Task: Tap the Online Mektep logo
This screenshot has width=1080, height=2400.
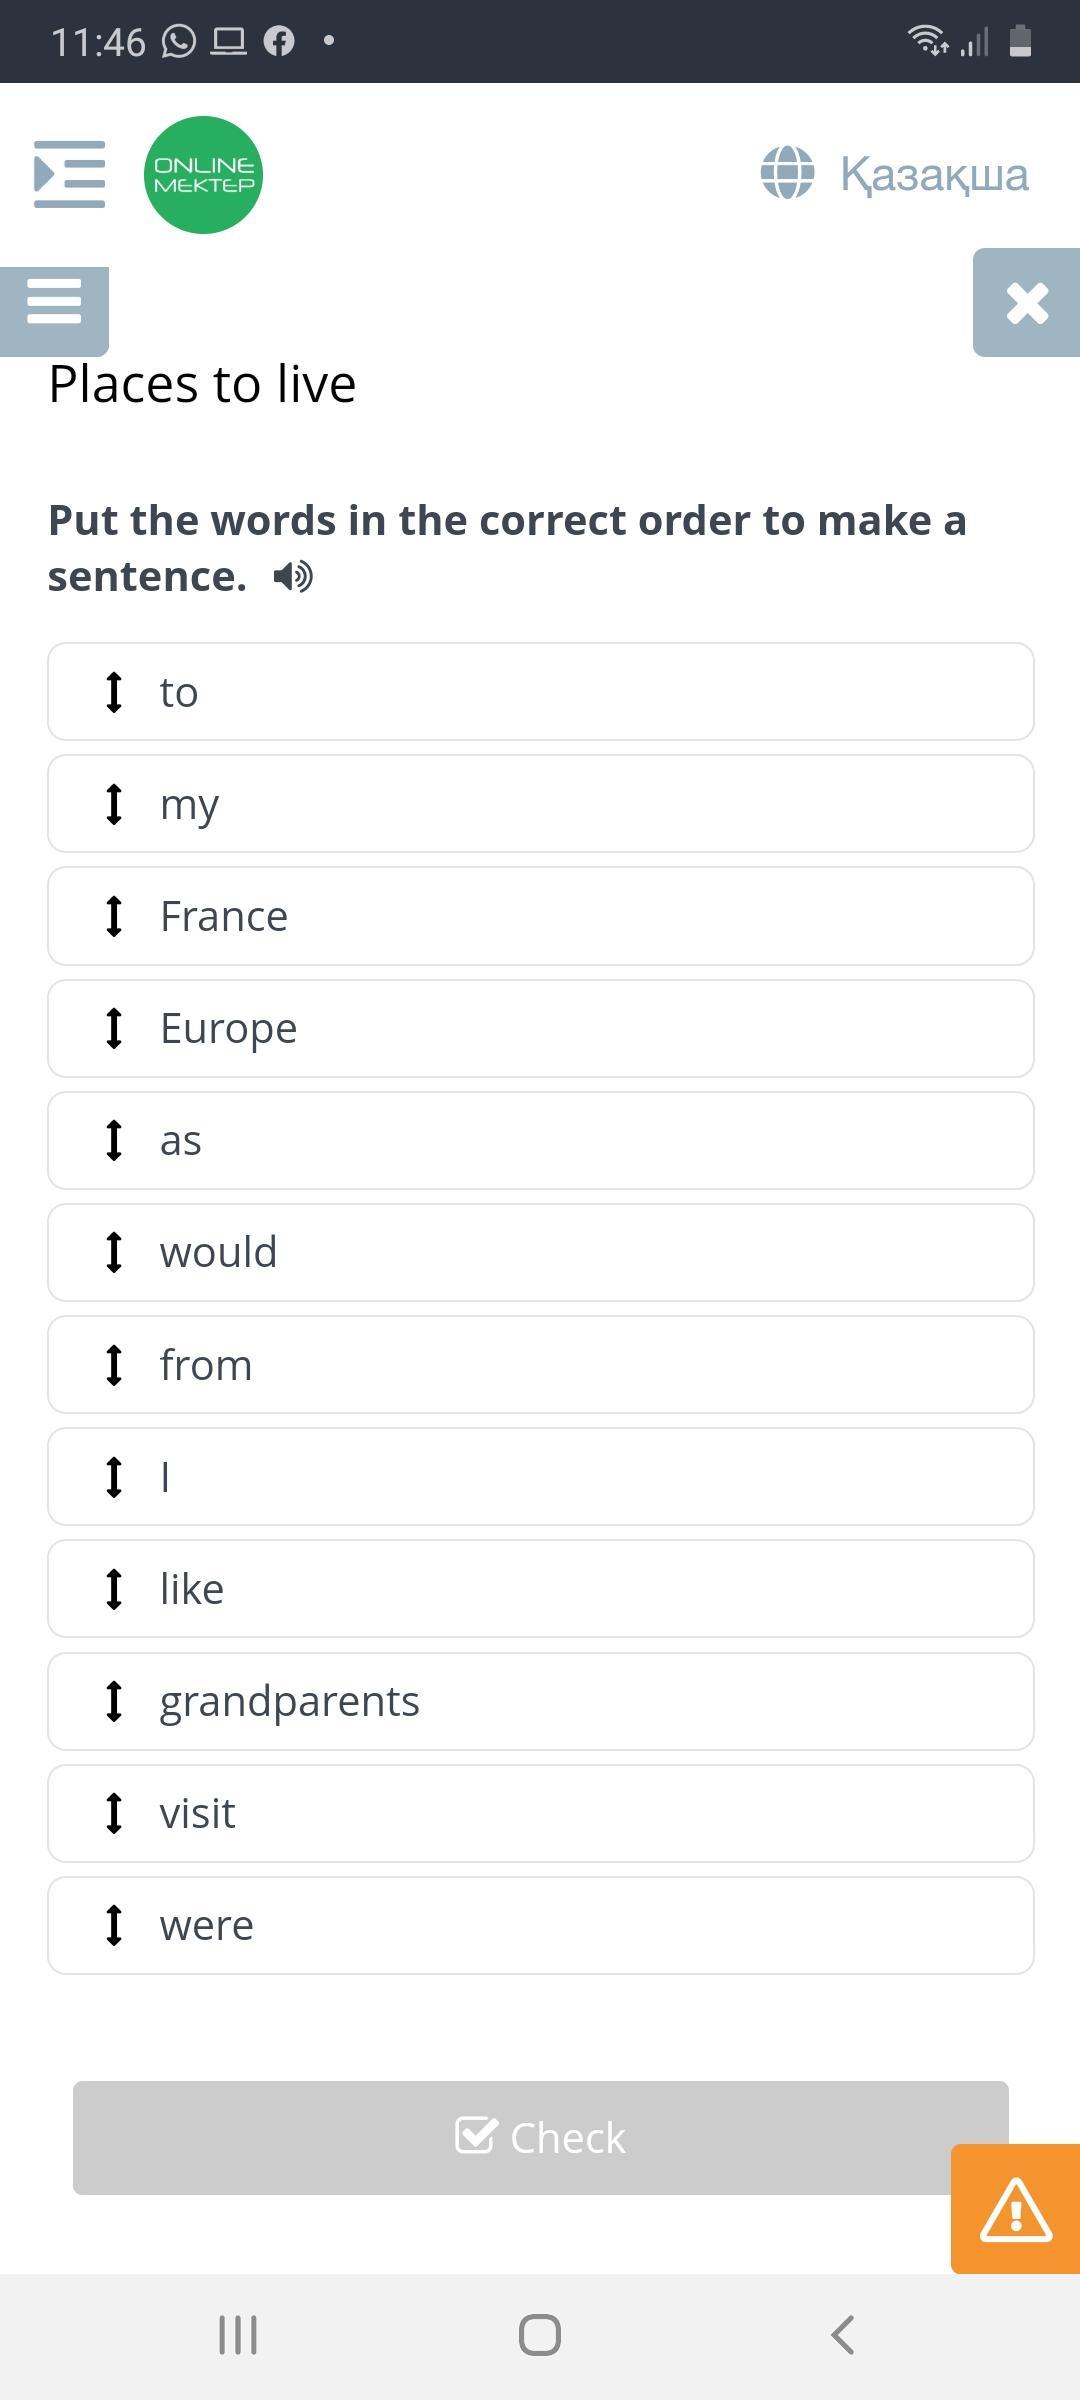Action: coord(204,175)
